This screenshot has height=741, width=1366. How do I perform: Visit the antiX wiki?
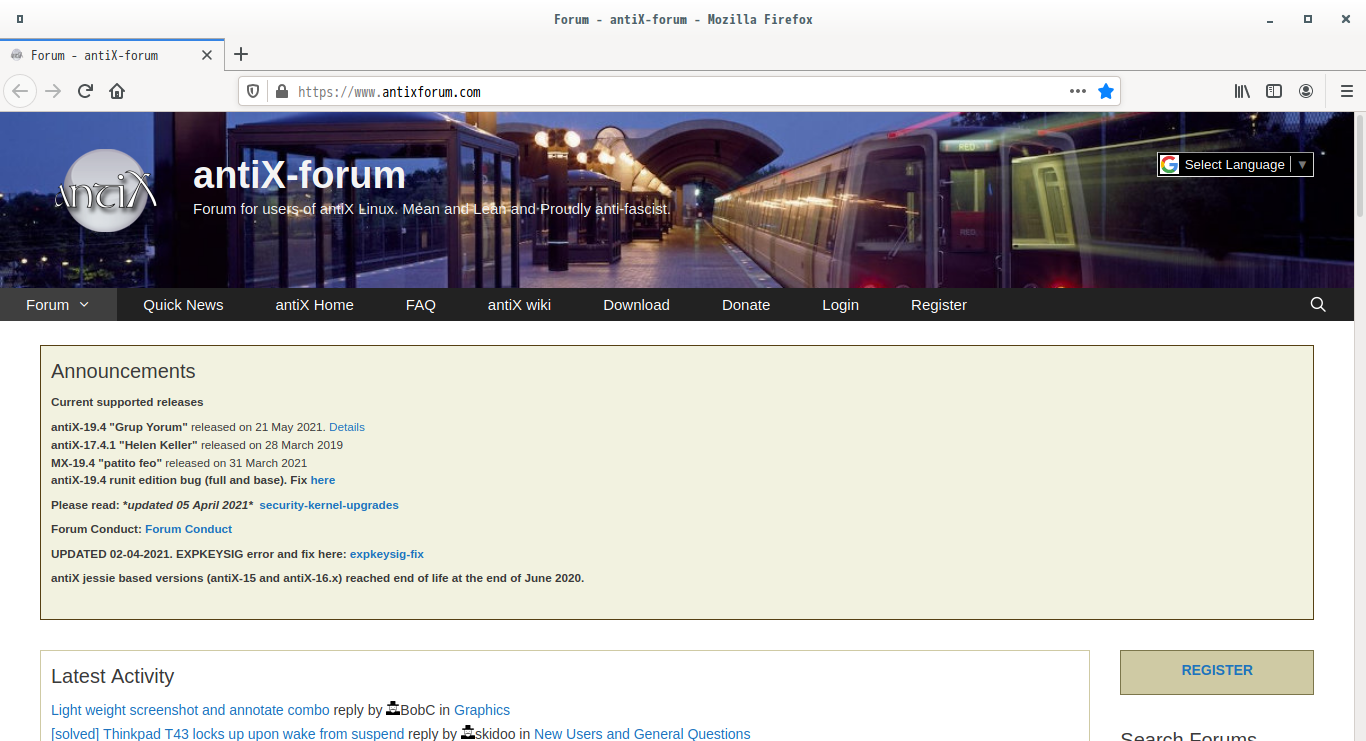519,305
